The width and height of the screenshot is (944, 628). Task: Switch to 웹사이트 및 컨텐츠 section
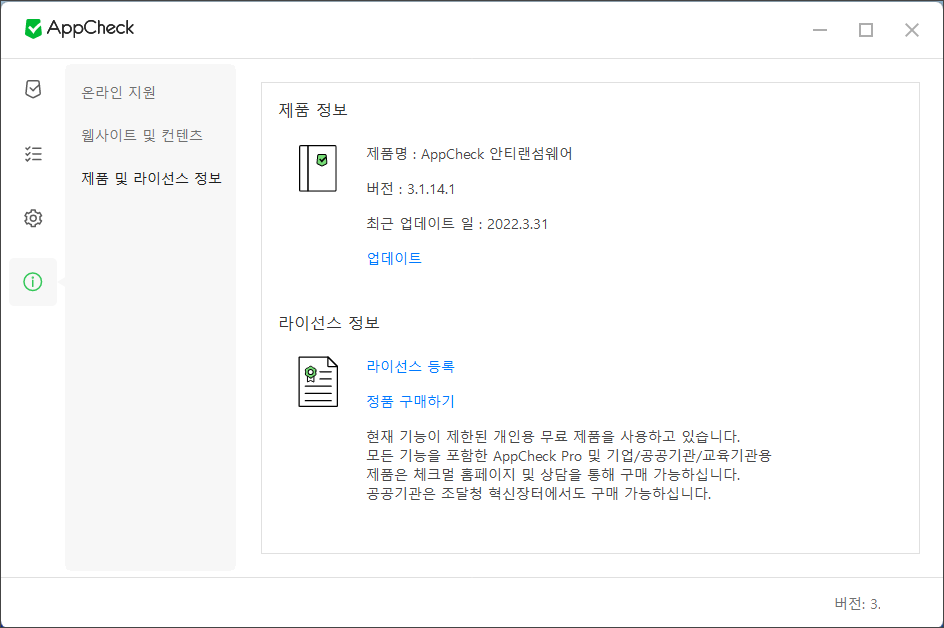coord(140,134)
